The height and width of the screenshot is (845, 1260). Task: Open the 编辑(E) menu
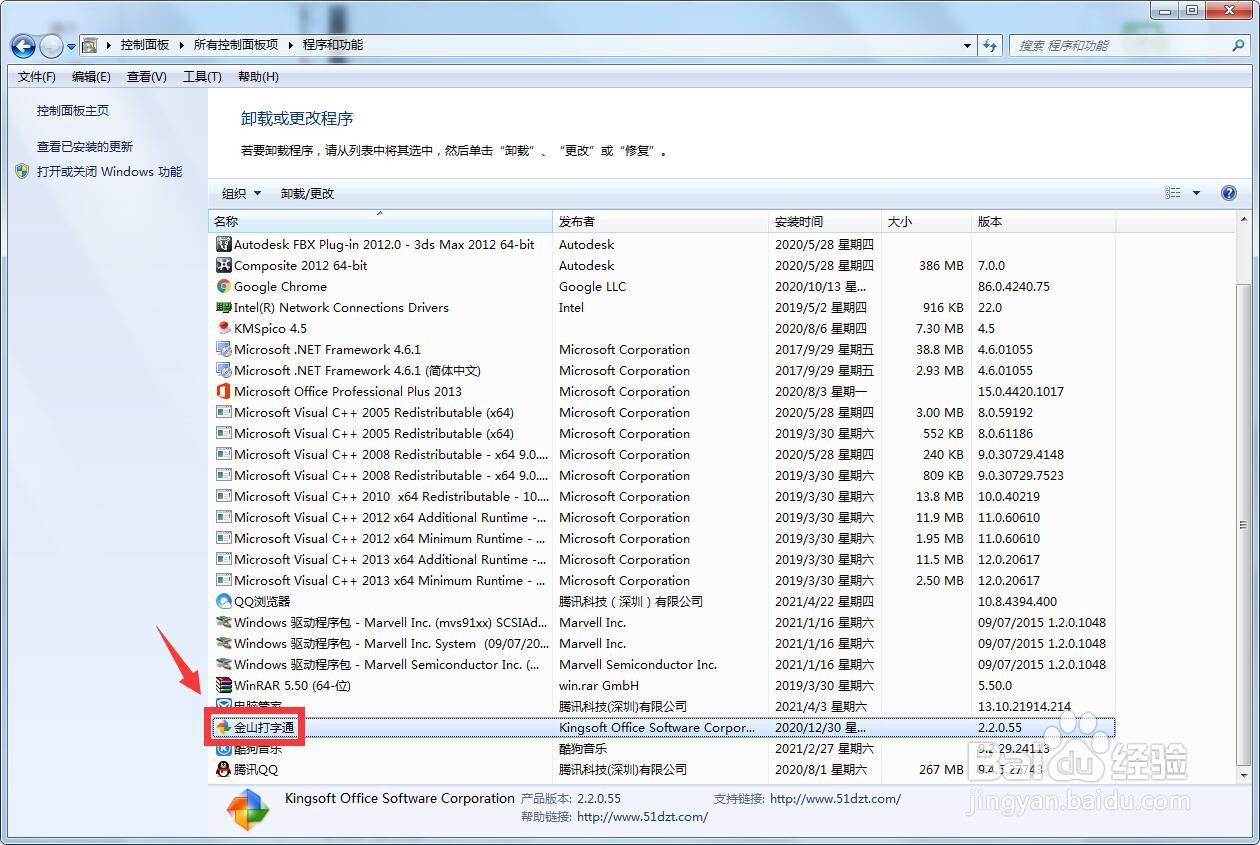91,77
